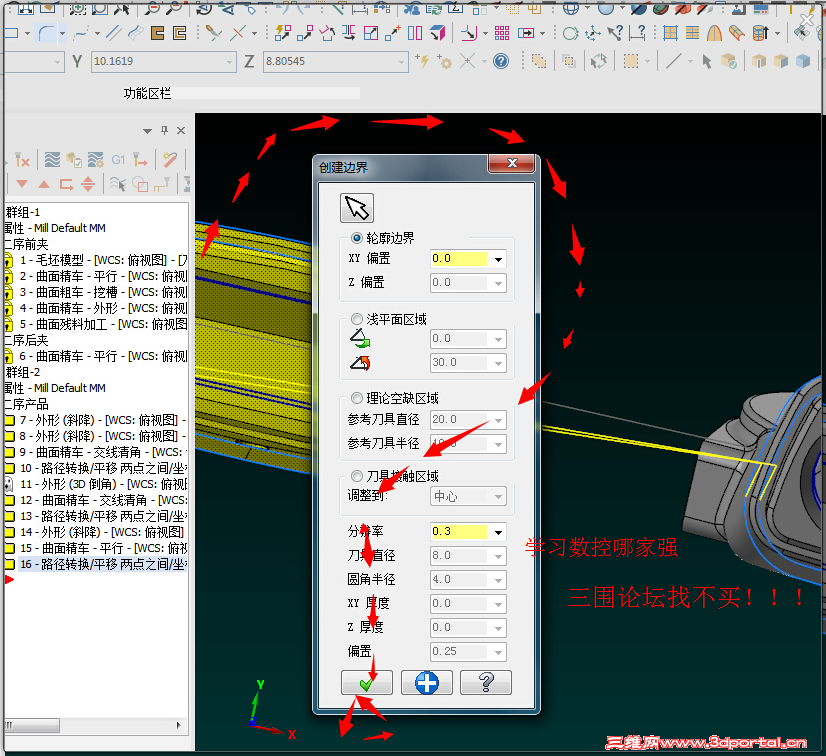Open the XY 偏置 dropdown in the dialog
826x756 pixels.
(497, 258)
